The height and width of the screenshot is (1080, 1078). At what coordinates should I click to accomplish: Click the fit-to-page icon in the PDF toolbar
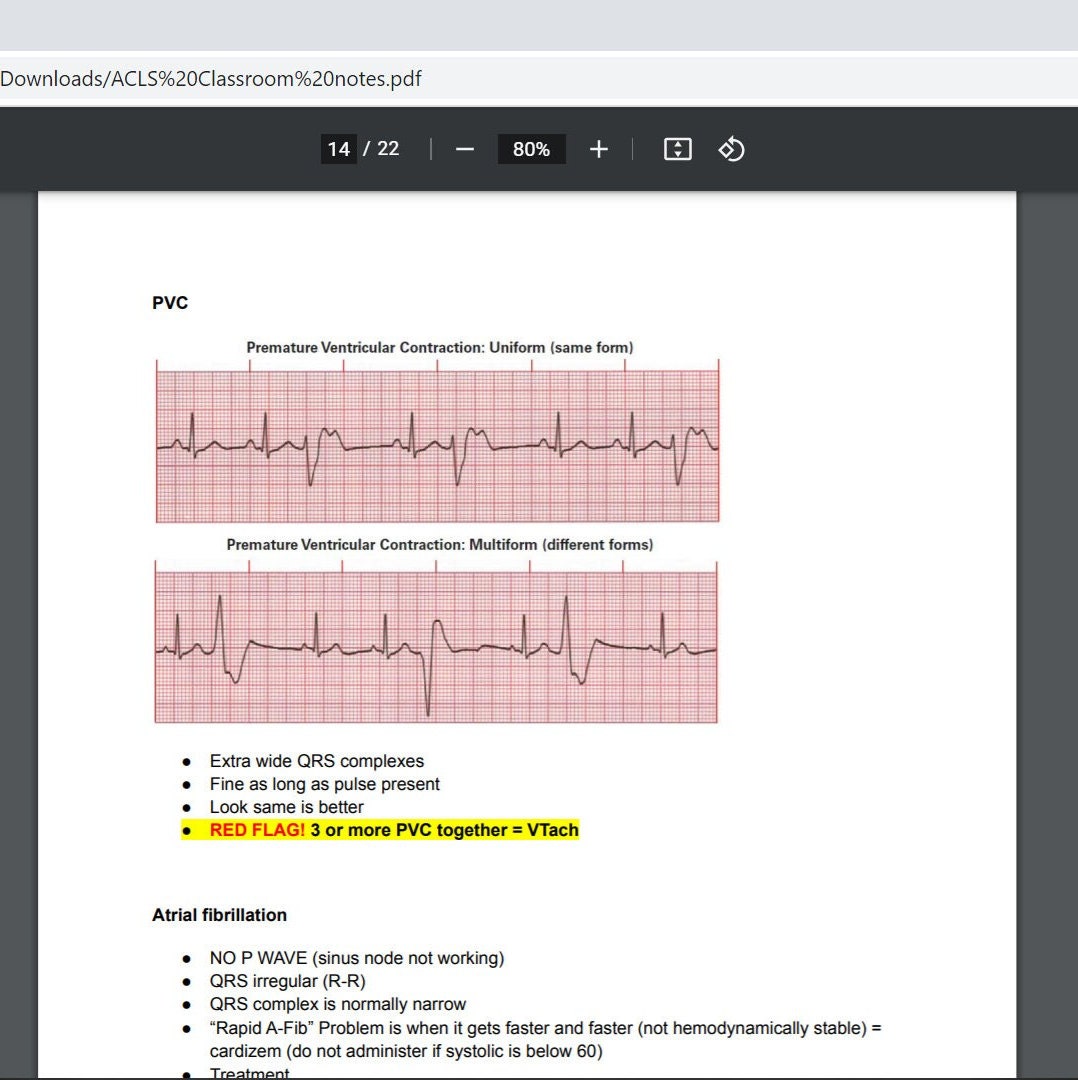pos(677,148)
